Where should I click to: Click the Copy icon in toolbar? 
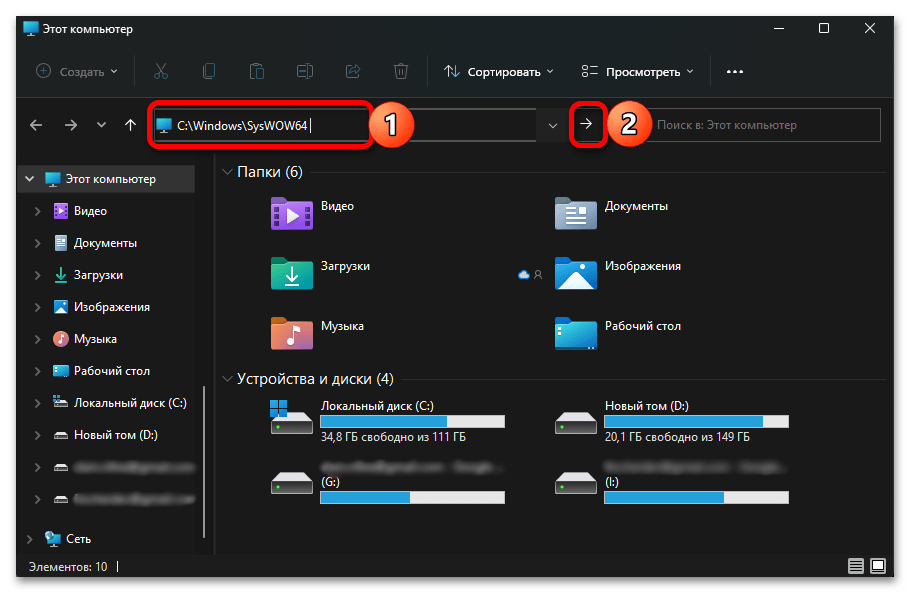point(209,71)
